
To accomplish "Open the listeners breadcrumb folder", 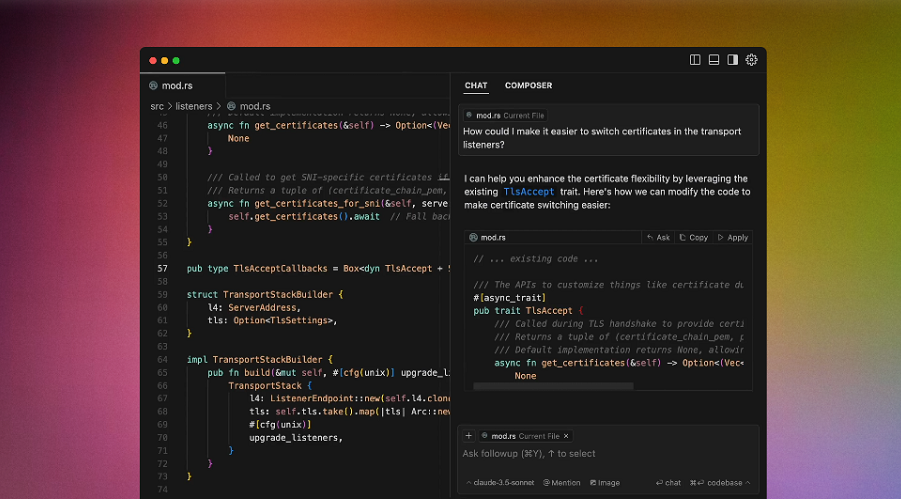I will pyautogui.click(x=194, y=106).
